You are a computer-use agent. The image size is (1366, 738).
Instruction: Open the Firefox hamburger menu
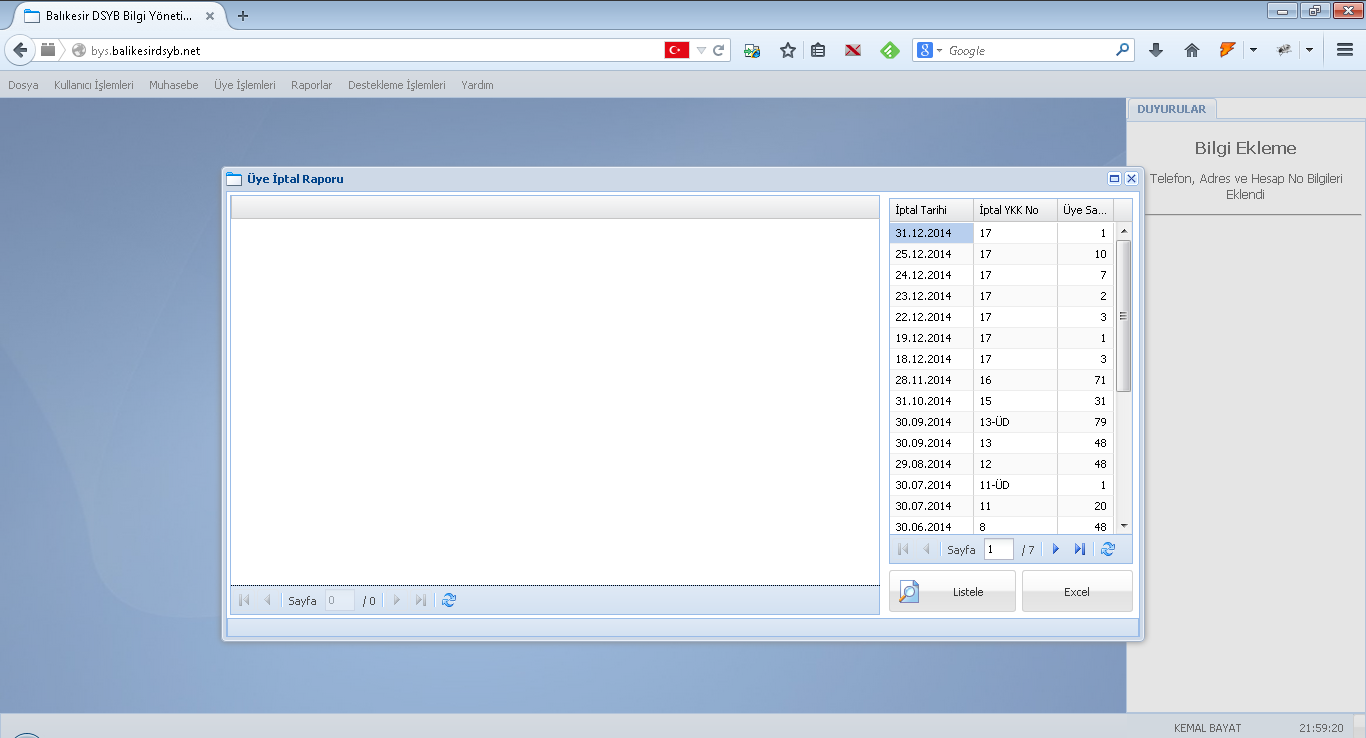[1344, 50]
